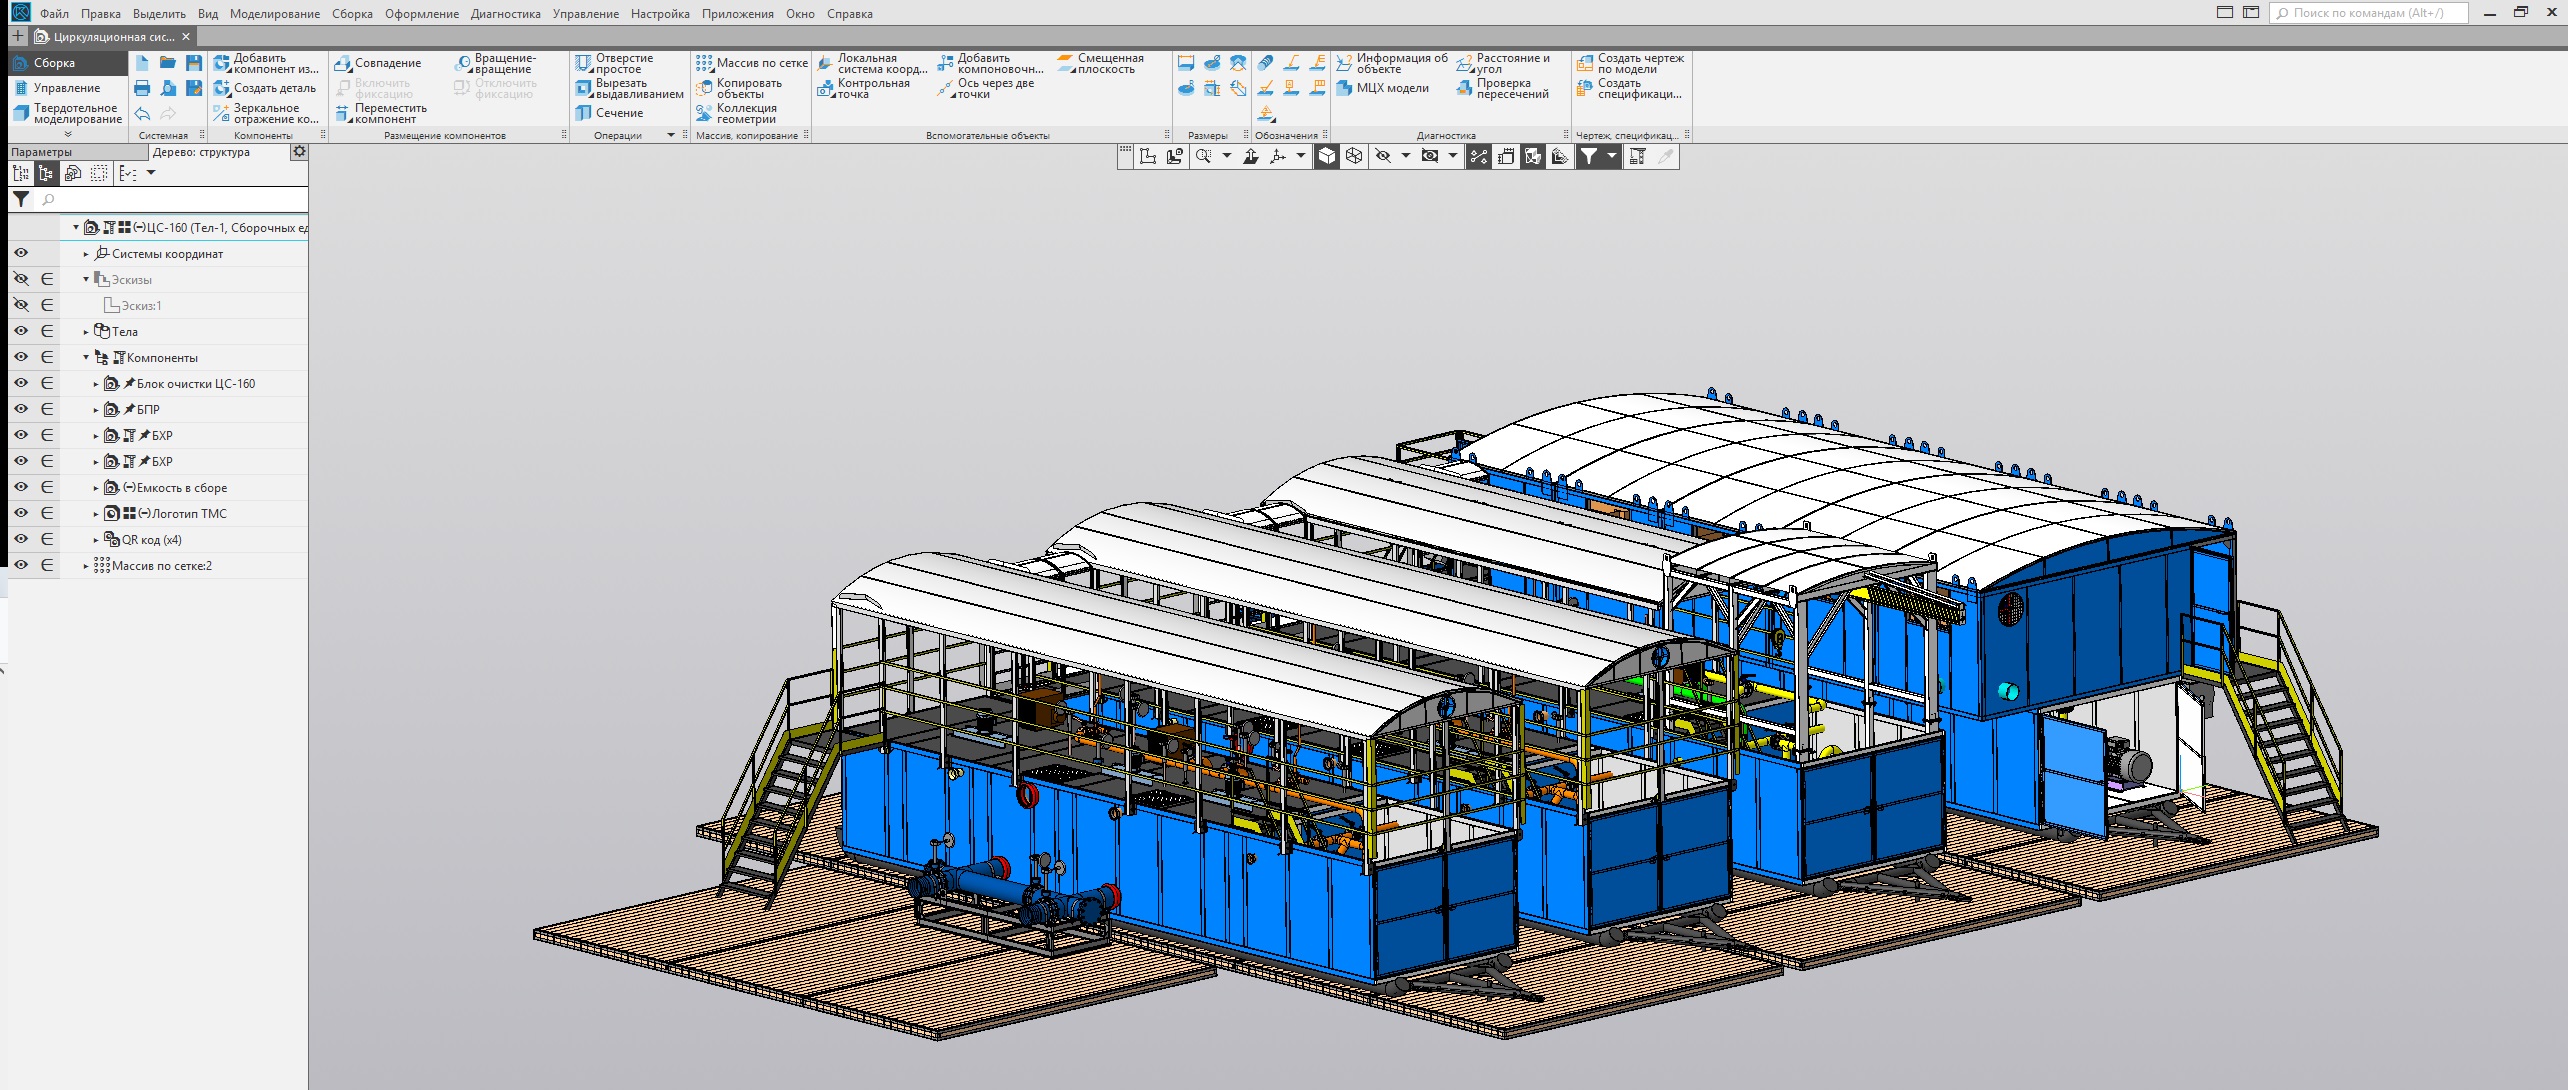Click Undo arrow in system panel
The image size is (2568, 1090).
click(142, 114)
